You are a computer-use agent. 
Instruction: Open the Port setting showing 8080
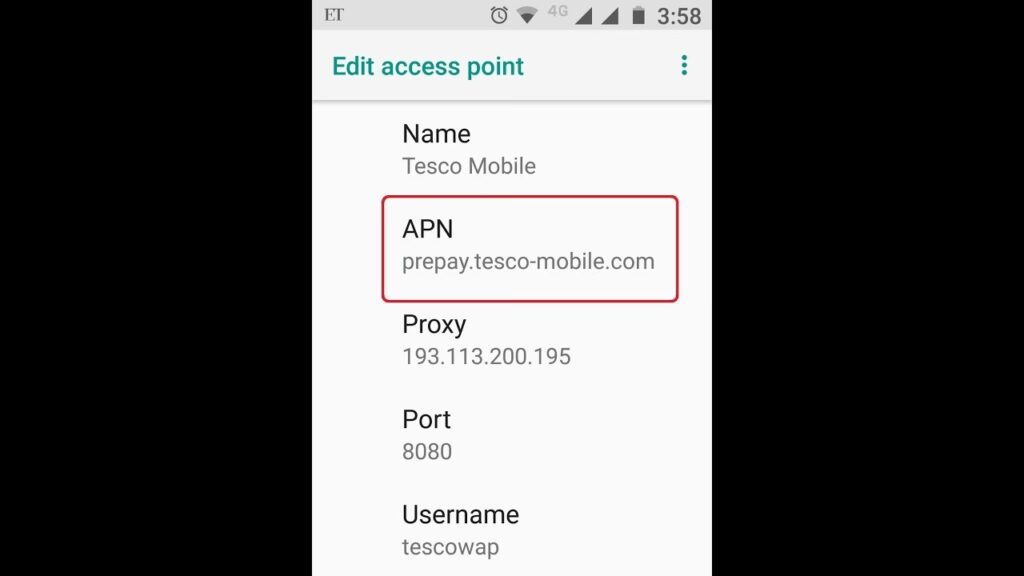(x=512, y=436)
